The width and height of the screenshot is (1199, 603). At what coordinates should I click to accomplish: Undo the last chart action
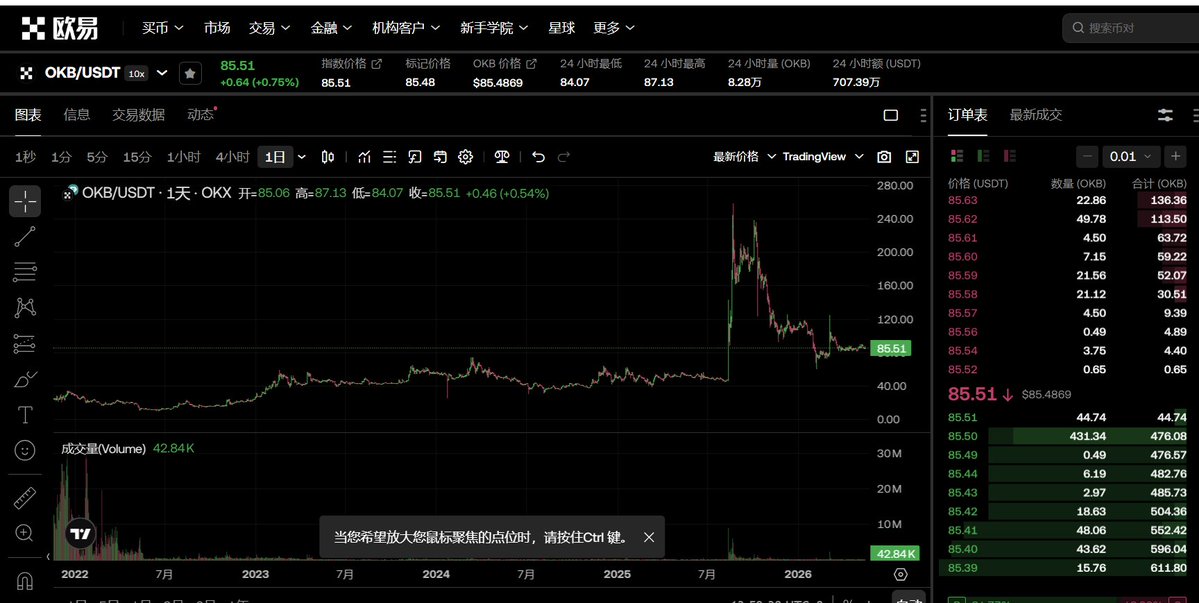[x=538, y=157]
